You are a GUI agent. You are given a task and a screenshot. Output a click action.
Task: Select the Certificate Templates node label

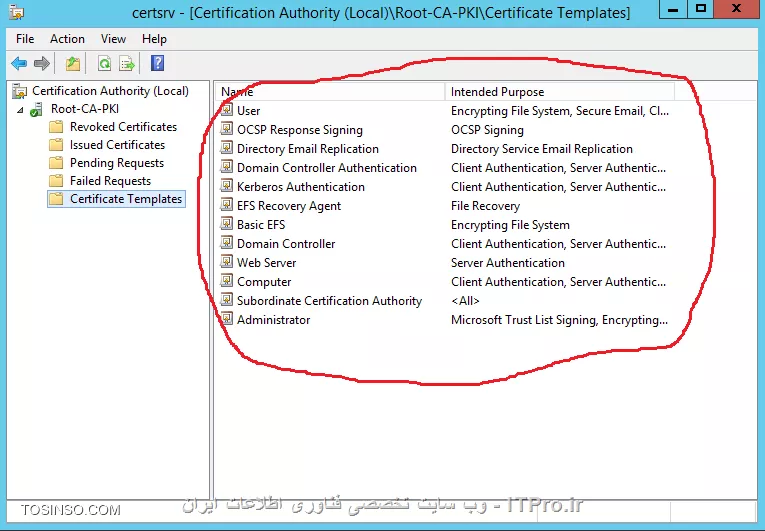point(126,199)
